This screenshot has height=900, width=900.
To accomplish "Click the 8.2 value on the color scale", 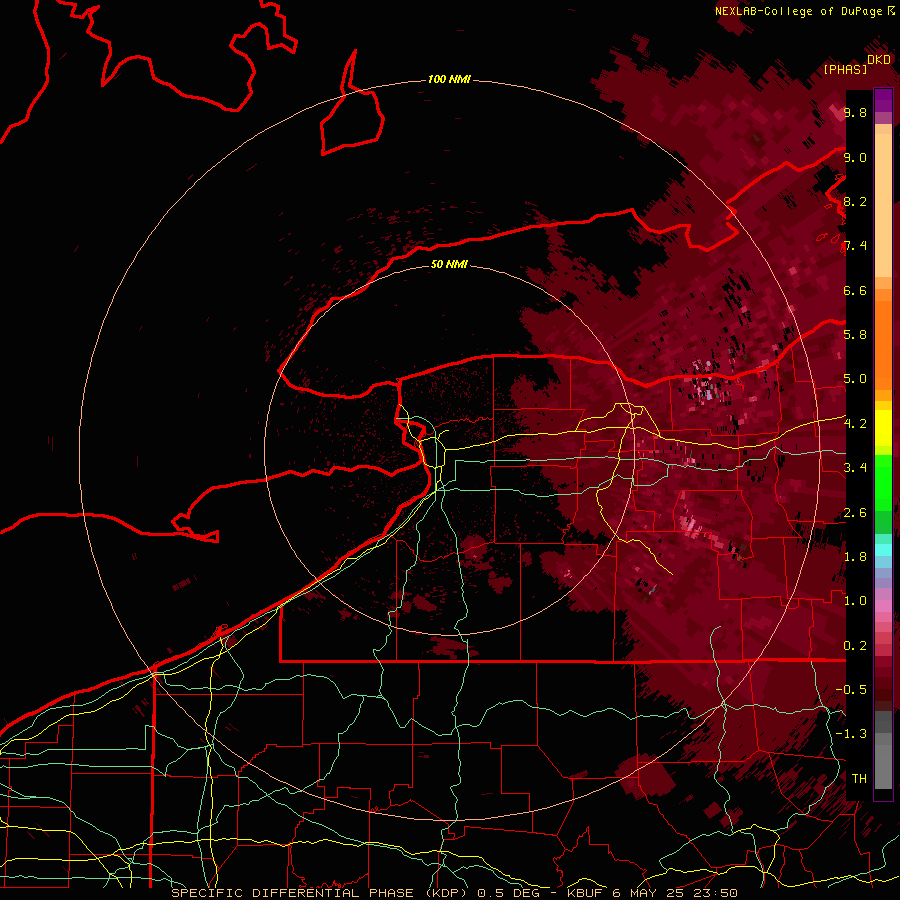I will (855, 201).
